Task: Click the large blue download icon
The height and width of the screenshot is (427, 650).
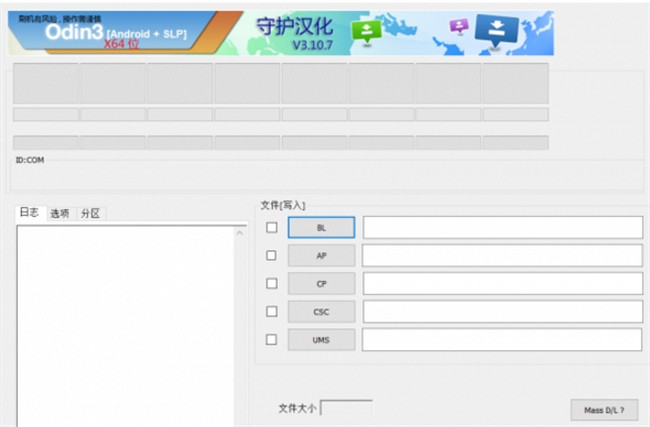Action: (496, 30)
